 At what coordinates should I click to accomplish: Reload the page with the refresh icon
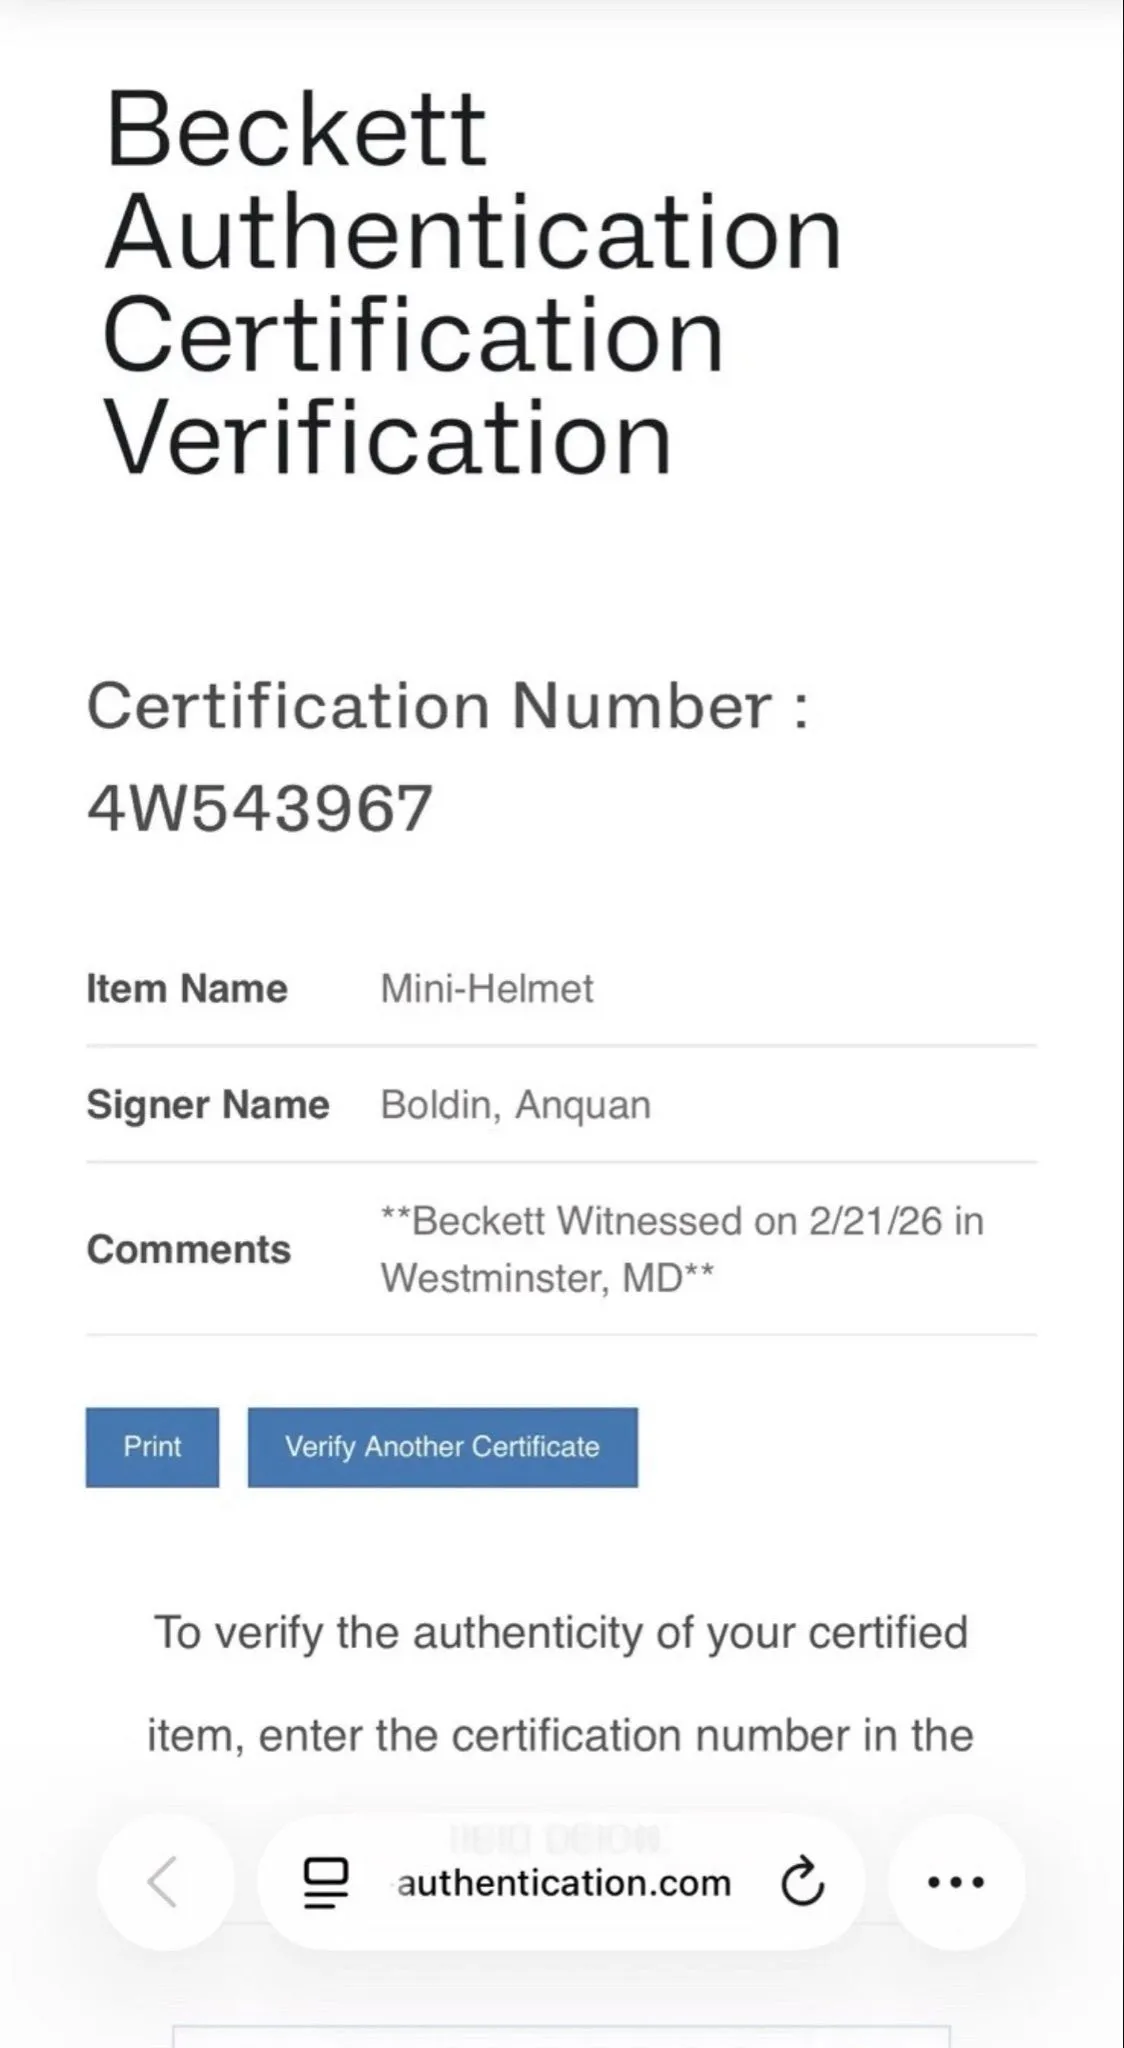[x=802, y=1883]
